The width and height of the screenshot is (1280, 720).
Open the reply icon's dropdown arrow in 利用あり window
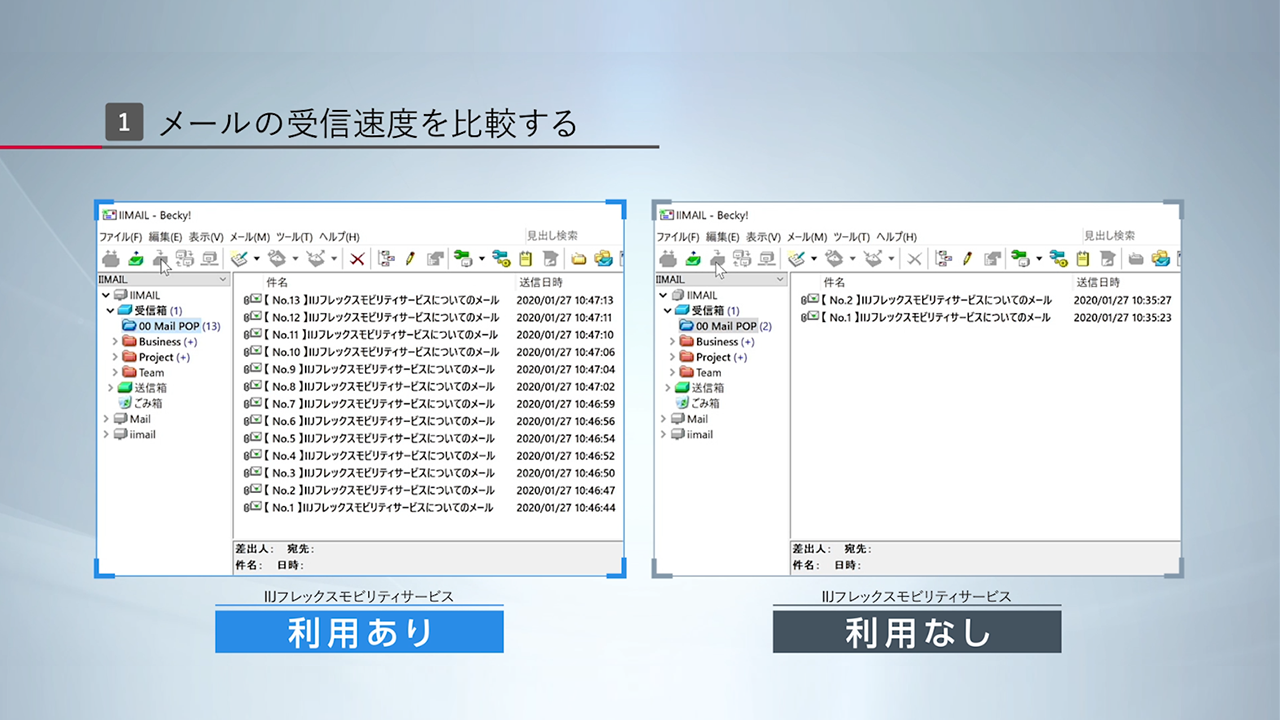click(x=295, y=259)
